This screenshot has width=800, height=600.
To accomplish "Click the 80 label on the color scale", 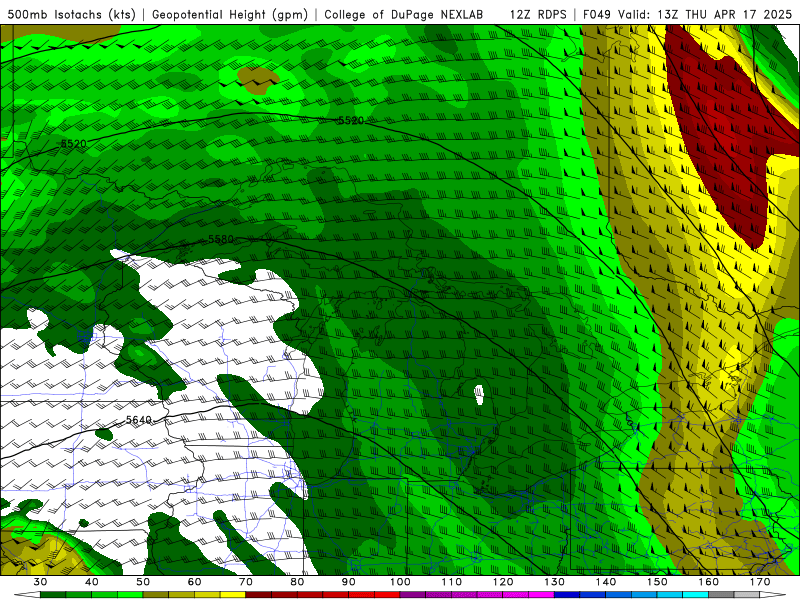I will click(297, 582).
